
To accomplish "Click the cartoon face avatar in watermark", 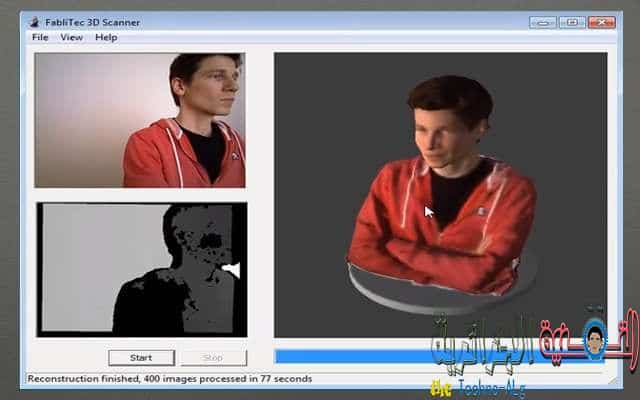I will pos(595,340).
